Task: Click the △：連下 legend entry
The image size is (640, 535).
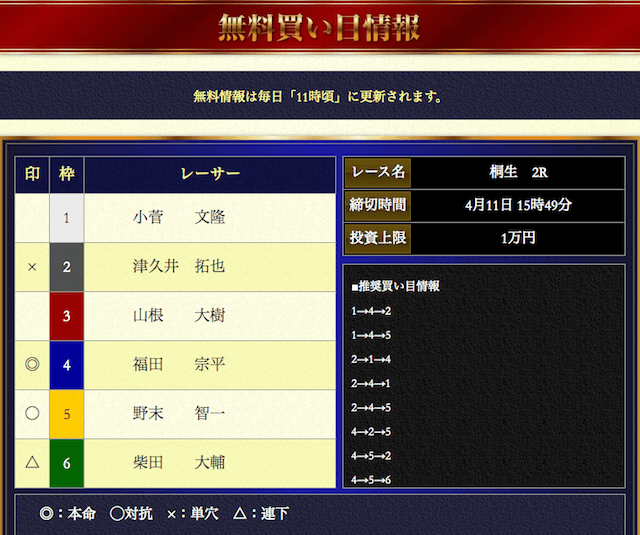Action: click(x=261, y=513)
